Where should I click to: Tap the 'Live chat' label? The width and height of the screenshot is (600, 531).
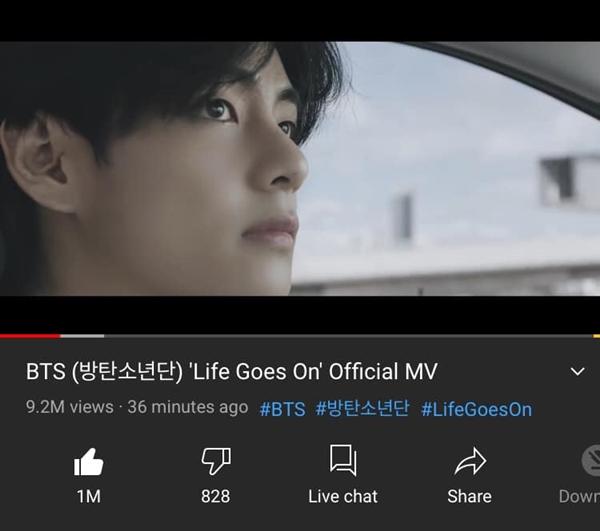tap(343, 497)
